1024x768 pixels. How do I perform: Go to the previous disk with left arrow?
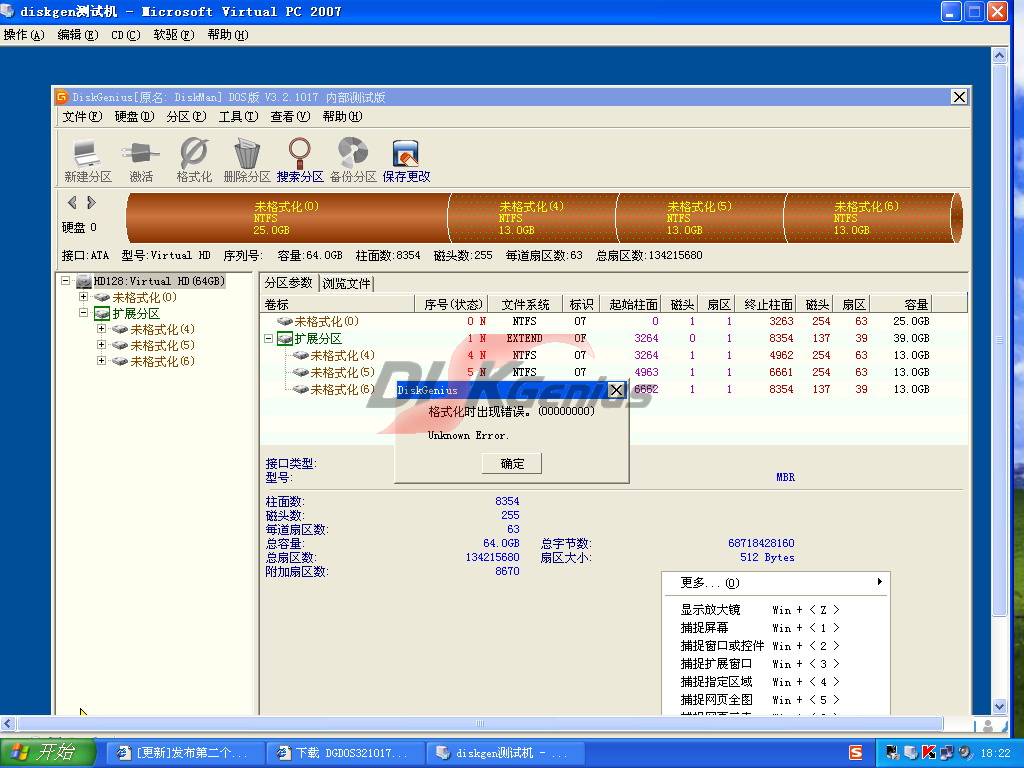[72, 202]
